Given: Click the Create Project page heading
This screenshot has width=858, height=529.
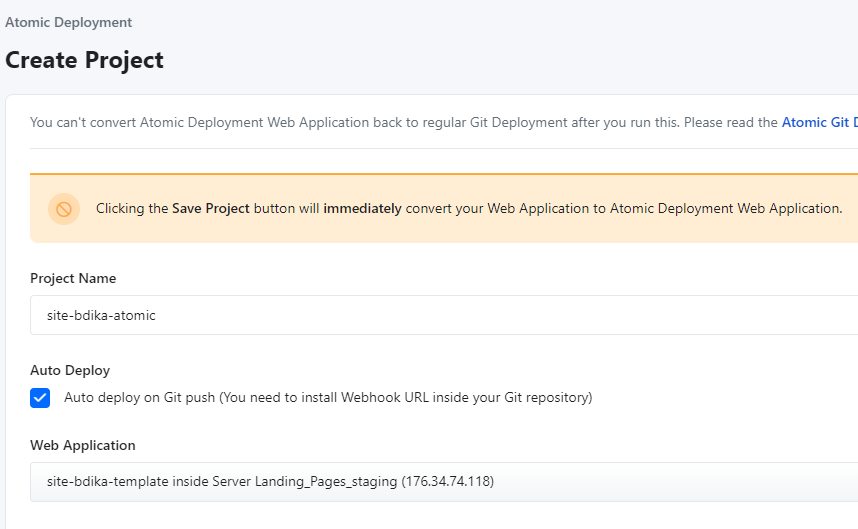Looking at the screenshot, I should (84, 60).
